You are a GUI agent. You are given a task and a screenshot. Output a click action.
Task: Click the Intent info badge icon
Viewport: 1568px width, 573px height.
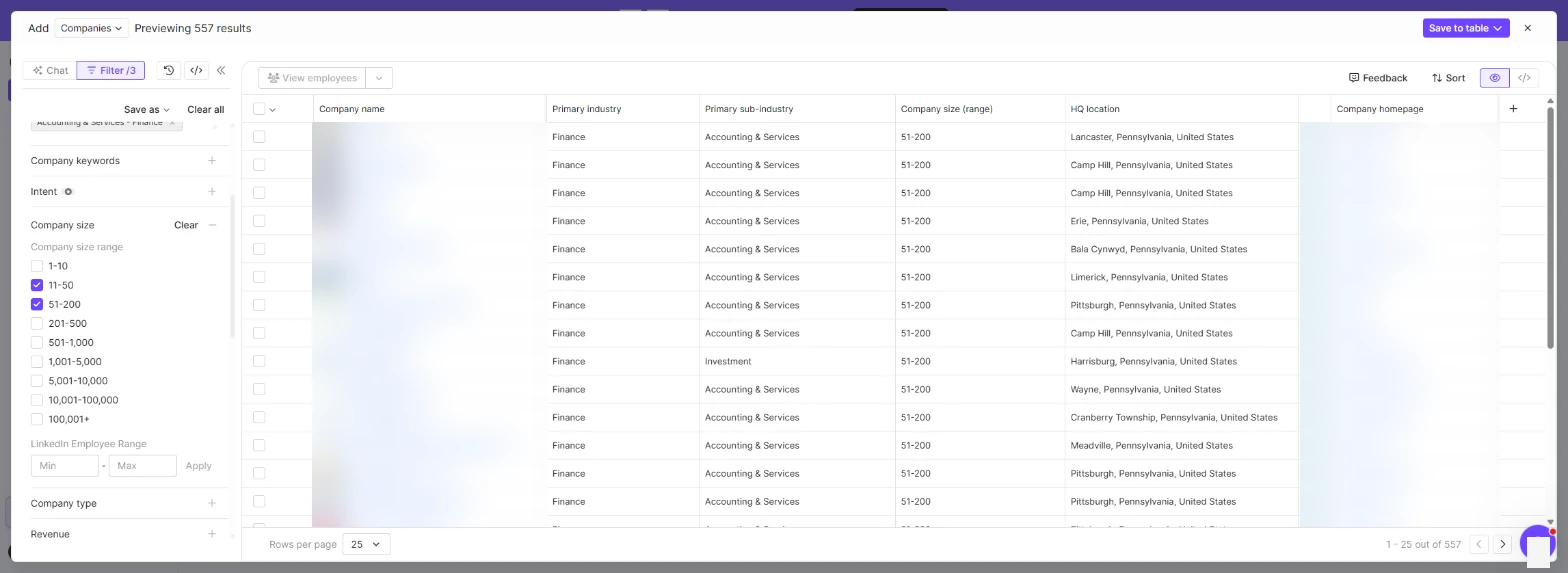(x=68, y=191)
